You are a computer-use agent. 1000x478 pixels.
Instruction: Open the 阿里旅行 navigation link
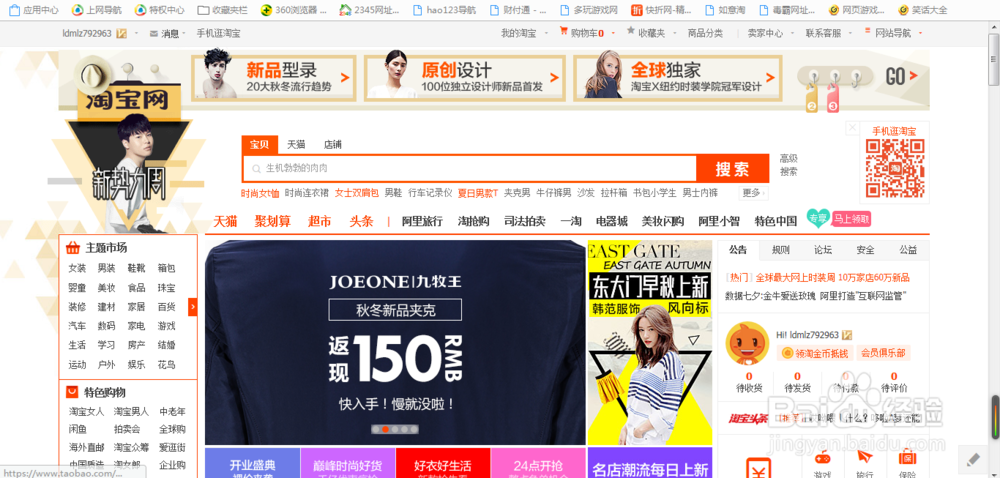point(422,221)
